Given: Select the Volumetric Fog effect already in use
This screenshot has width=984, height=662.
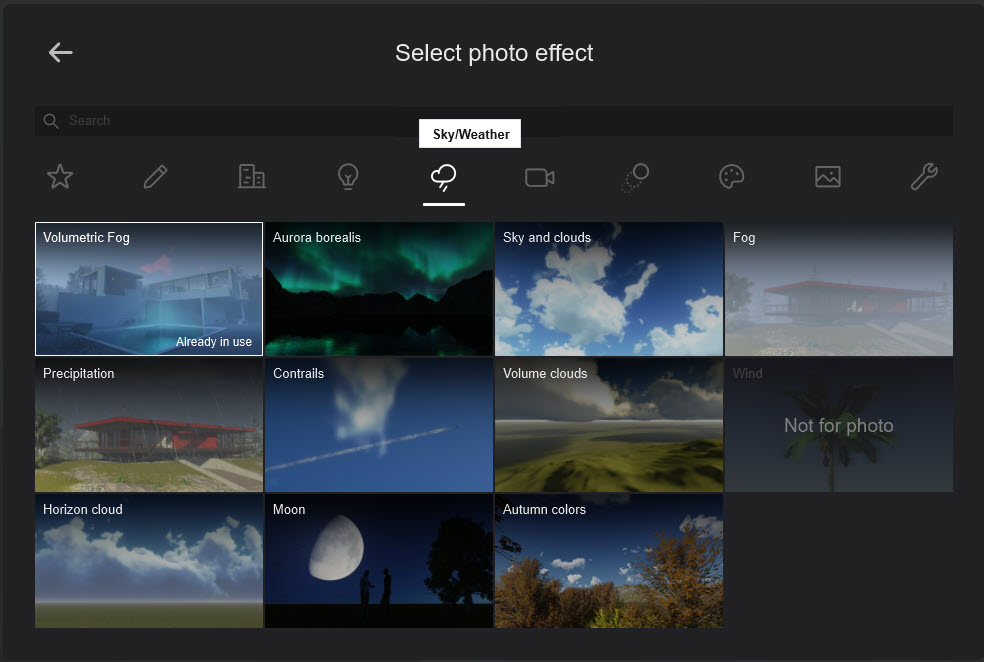Looking at the screenshot, I should [x=148, y=289].
